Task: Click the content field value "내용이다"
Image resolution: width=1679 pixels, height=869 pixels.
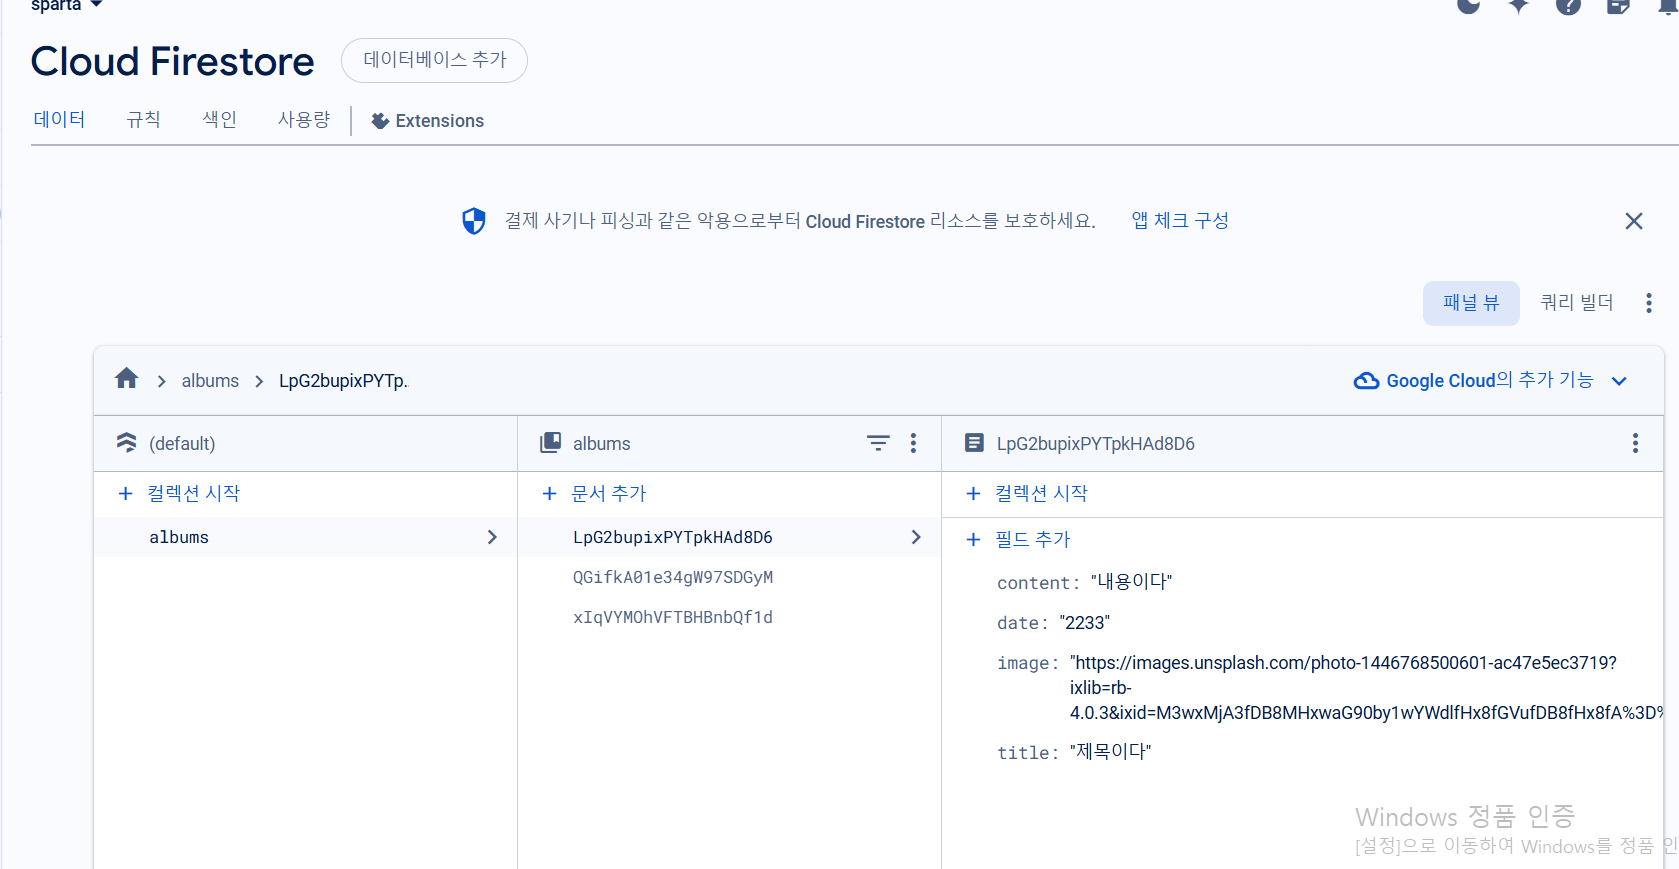Action: tap(1131, 582)
